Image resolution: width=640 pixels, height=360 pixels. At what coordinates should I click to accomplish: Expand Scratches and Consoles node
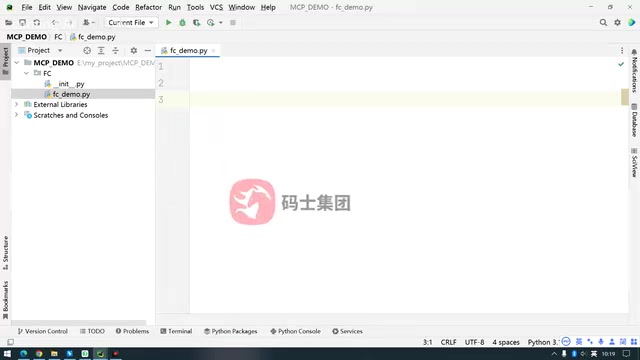17,115
